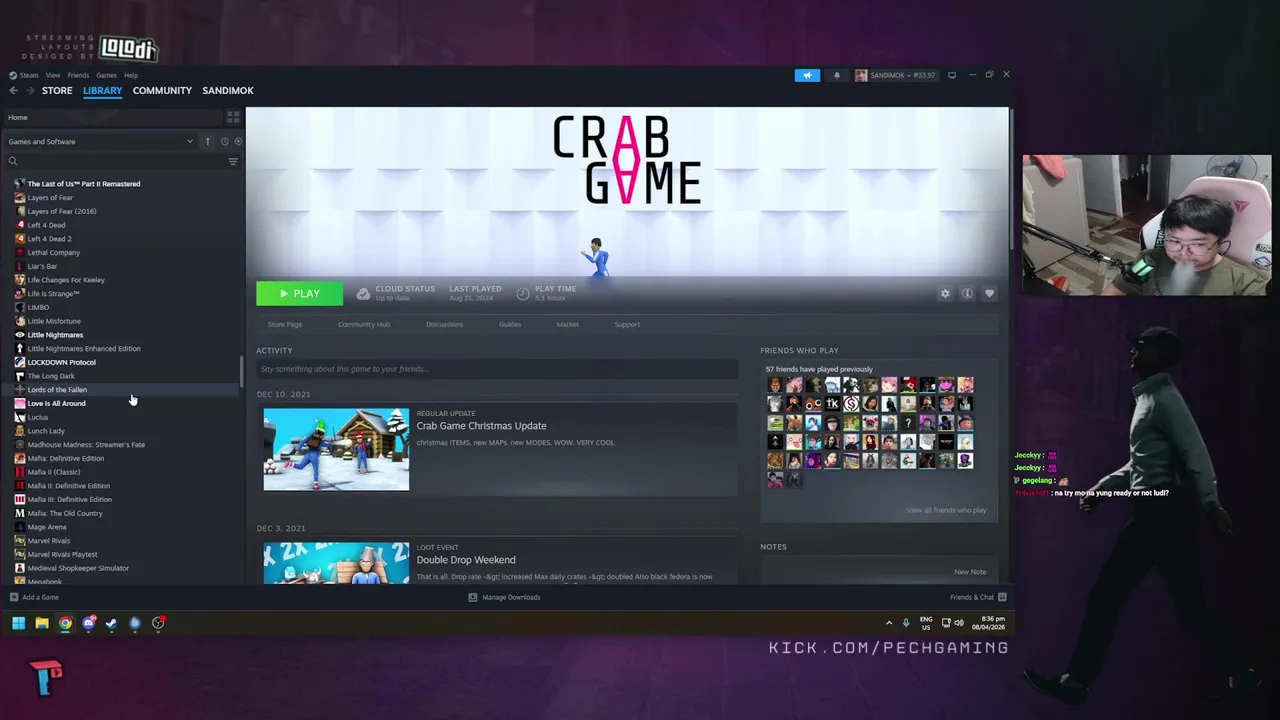Open Google Chrome from the taskbar
Image resolution: width=1280 pixels, height=720 pixels.
65,623
